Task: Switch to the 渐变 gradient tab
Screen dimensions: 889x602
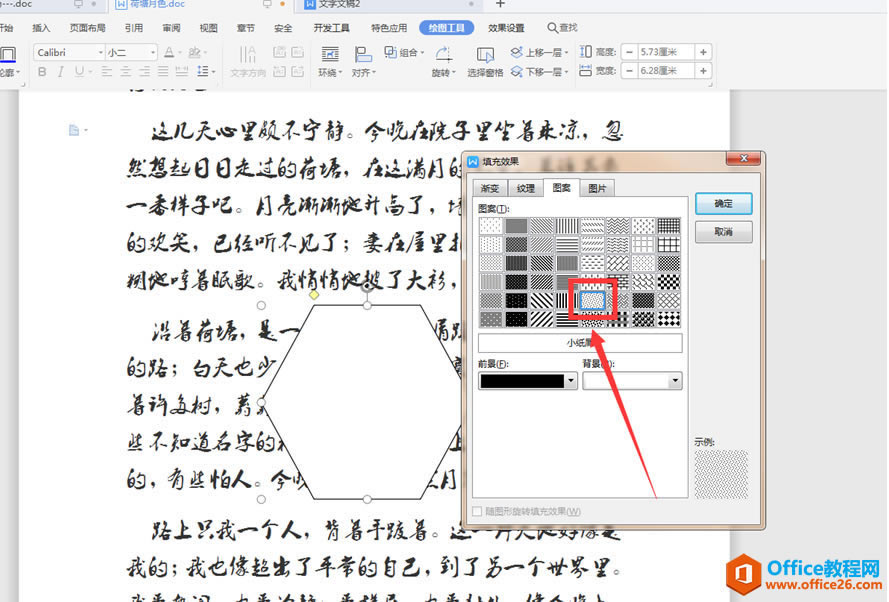Action: pos(489,188)
